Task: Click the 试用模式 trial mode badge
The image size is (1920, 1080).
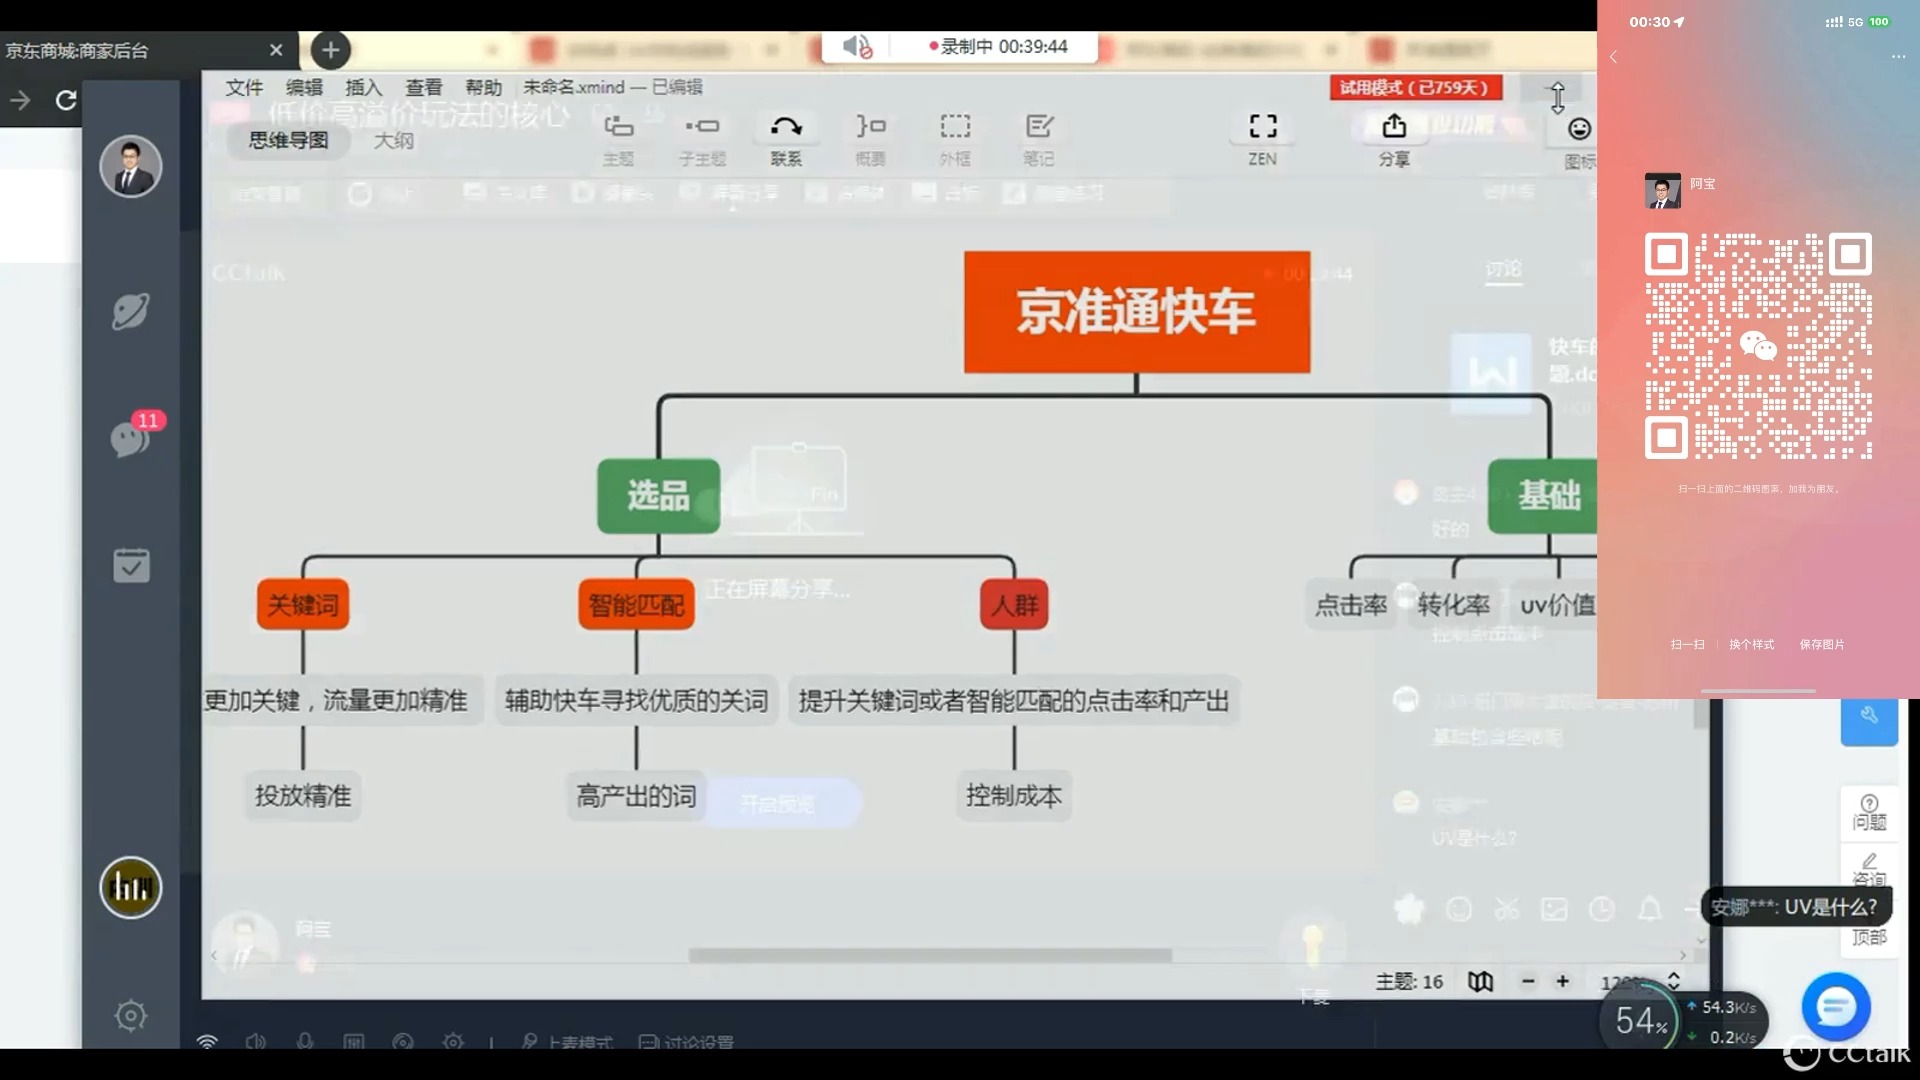Action: pyautogui.click(x=1415, y=88)
